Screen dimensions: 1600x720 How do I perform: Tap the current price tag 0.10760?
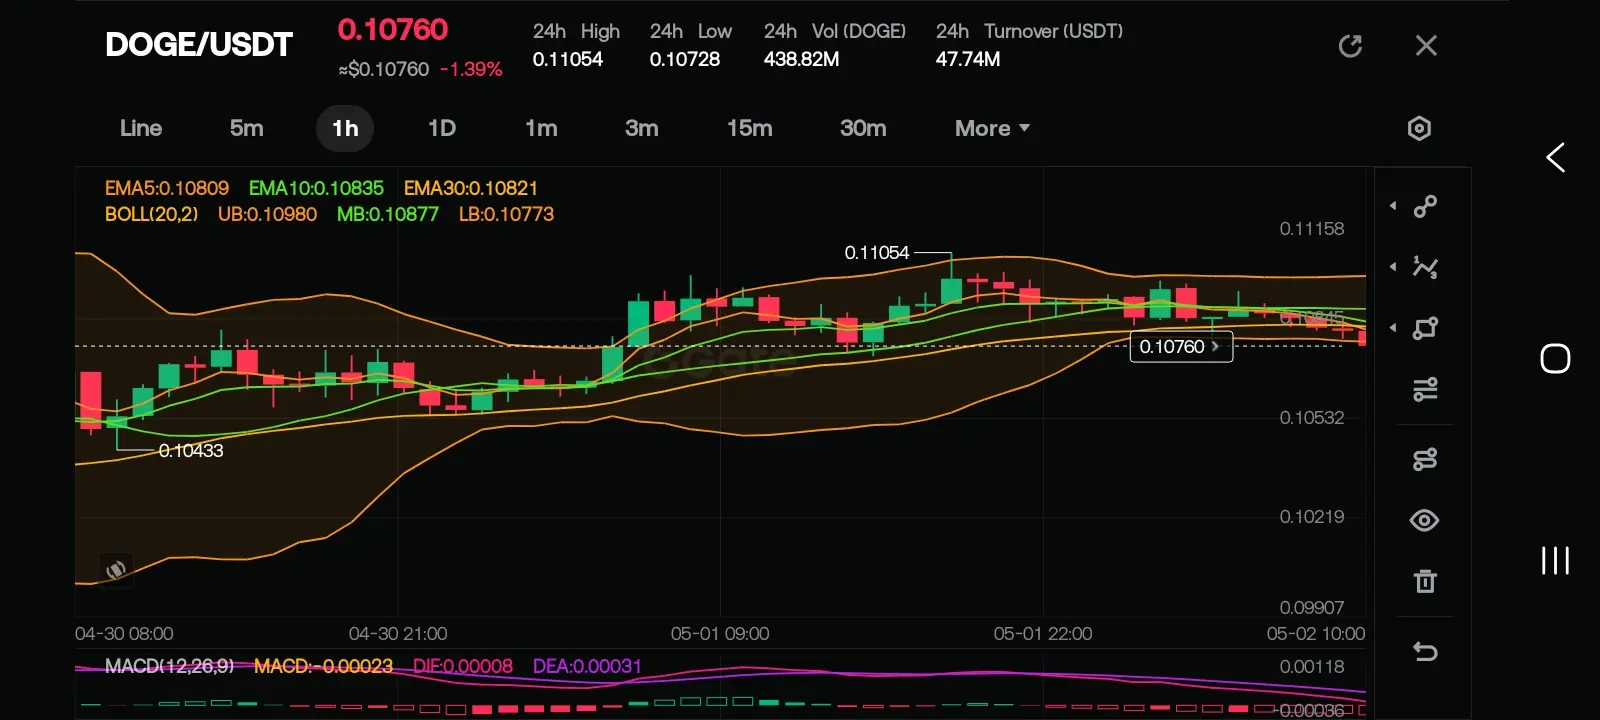1181,347
